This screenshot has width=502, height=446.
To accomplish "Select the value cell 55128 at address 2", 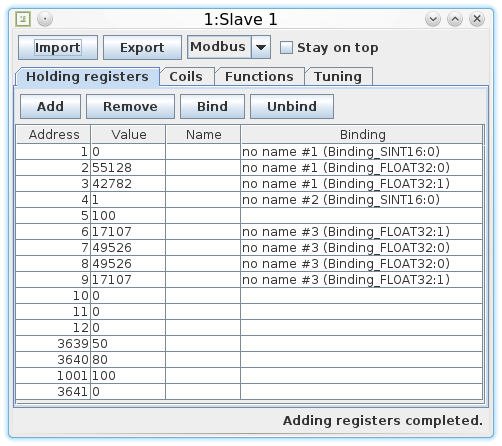I will [x=128, y=168].
